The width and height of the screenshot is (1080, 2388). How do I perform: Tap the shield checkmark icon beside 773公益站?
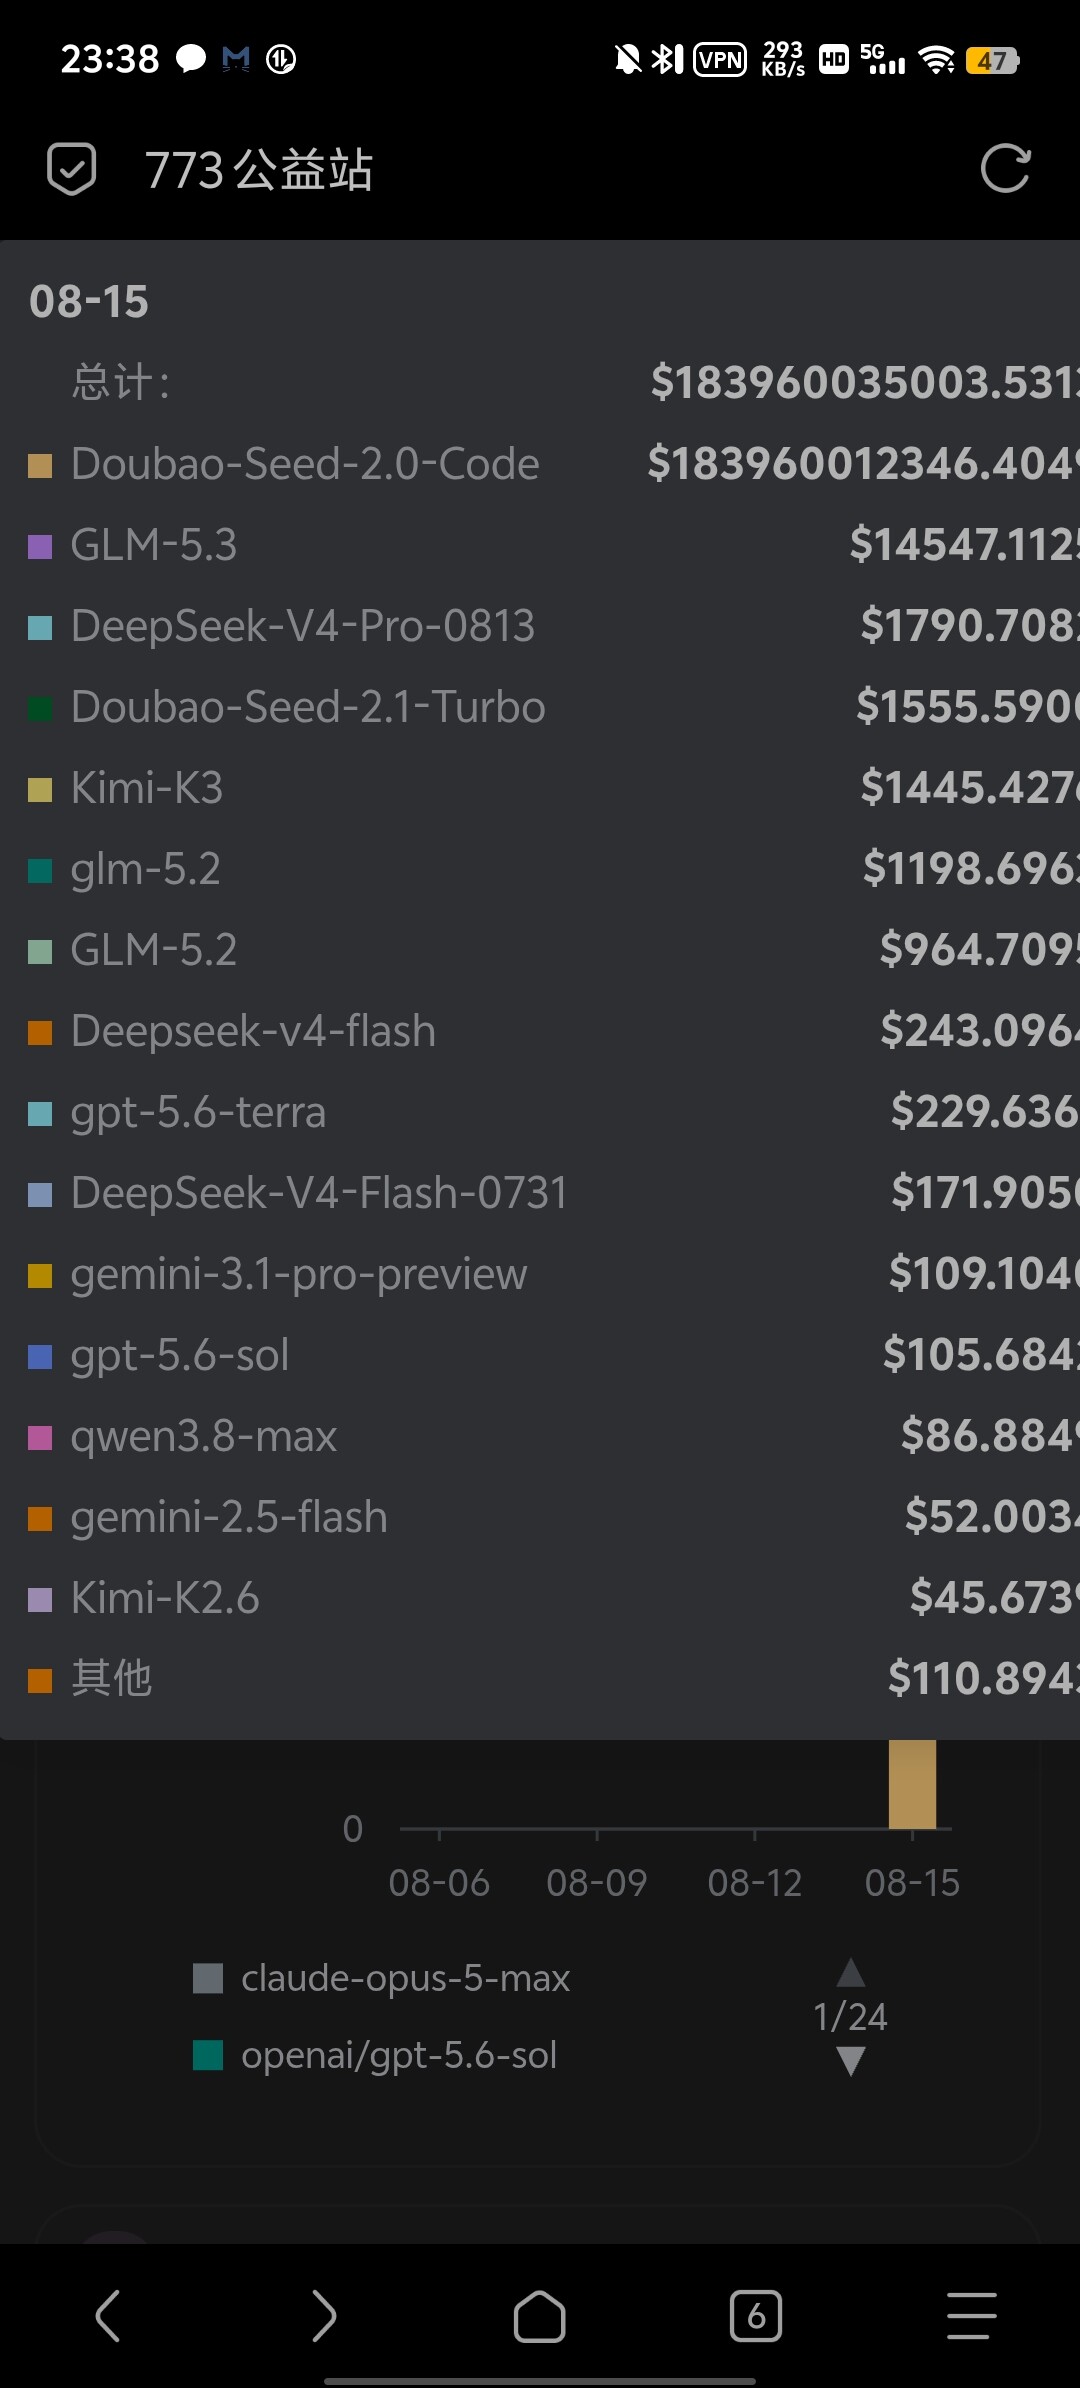click(72, 168)
